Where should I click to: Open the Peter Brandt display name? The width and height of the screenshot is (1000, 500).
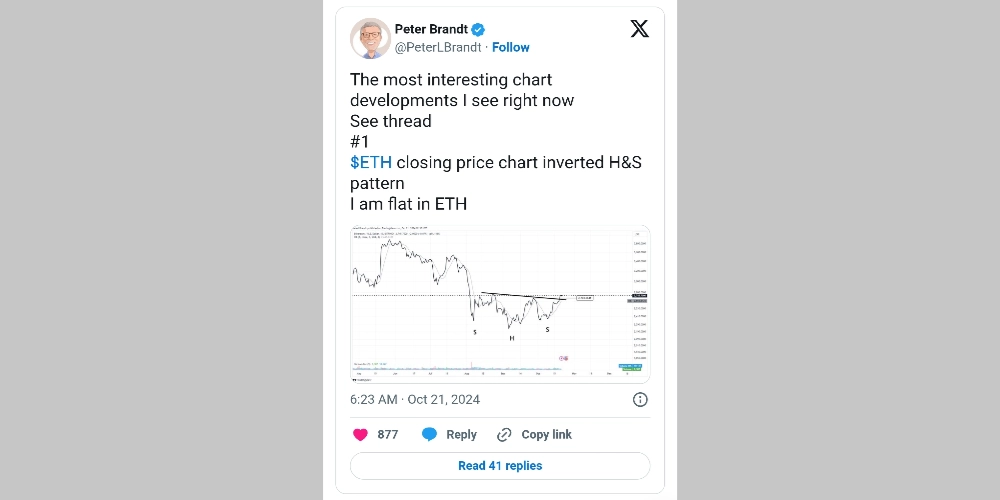pos(430,29)
